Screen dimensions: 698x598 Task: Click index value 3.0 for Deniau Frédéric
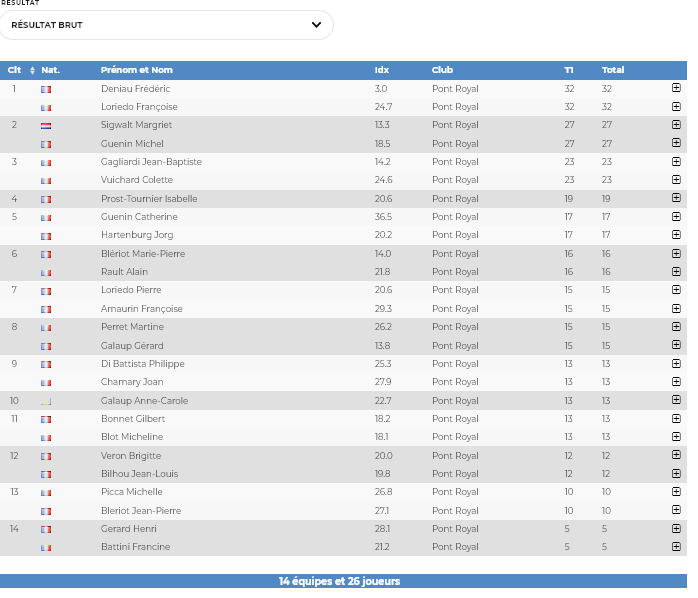[x=381, y=89]
